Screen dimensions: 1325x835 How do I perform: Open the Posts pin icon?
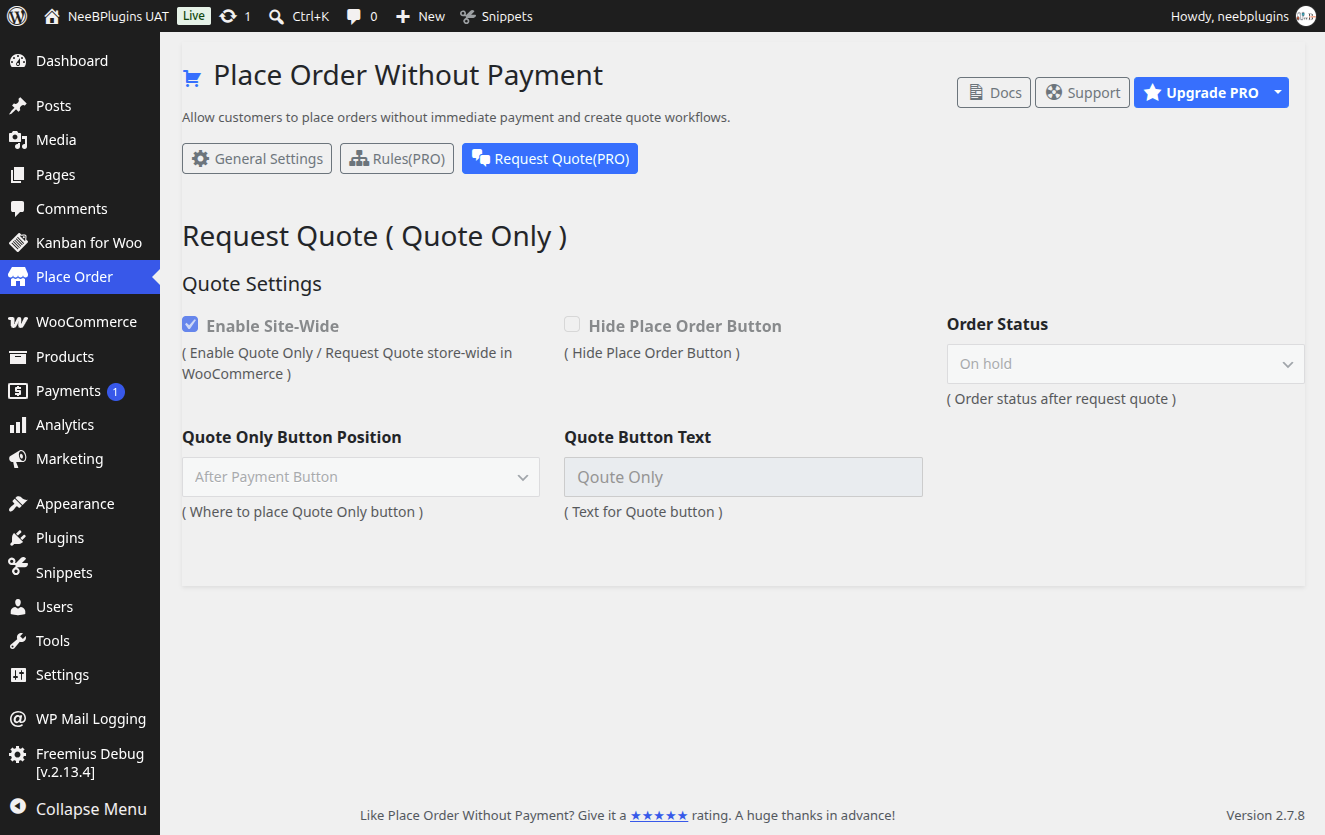pyautogui.click(x=18, y=106)
